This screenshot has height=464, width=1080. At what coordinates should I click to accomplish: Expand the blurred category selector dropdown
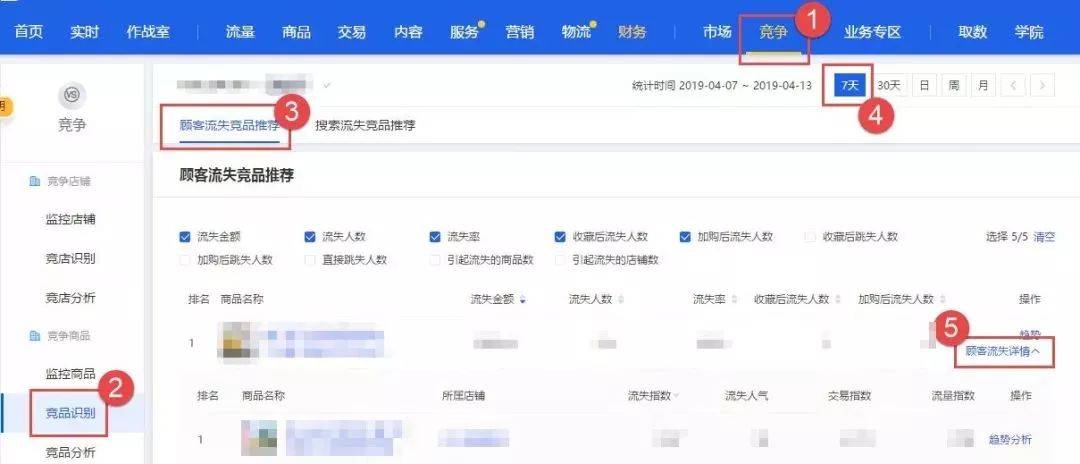click(327, 86)
